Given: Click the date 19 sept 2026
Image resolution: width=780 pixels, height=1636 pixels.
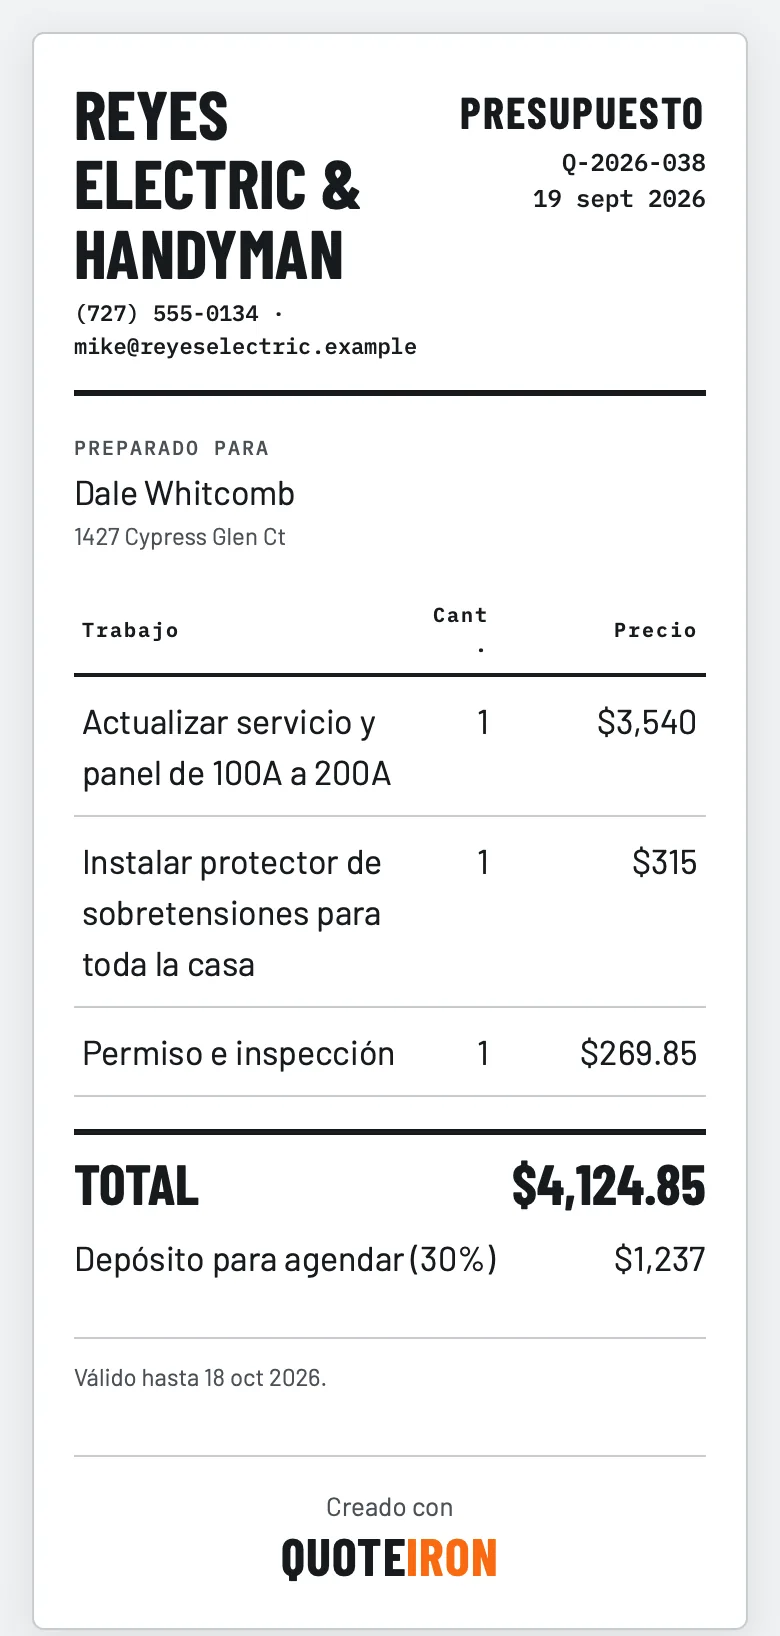Looking at the screenshot, I should click(619, 199).
